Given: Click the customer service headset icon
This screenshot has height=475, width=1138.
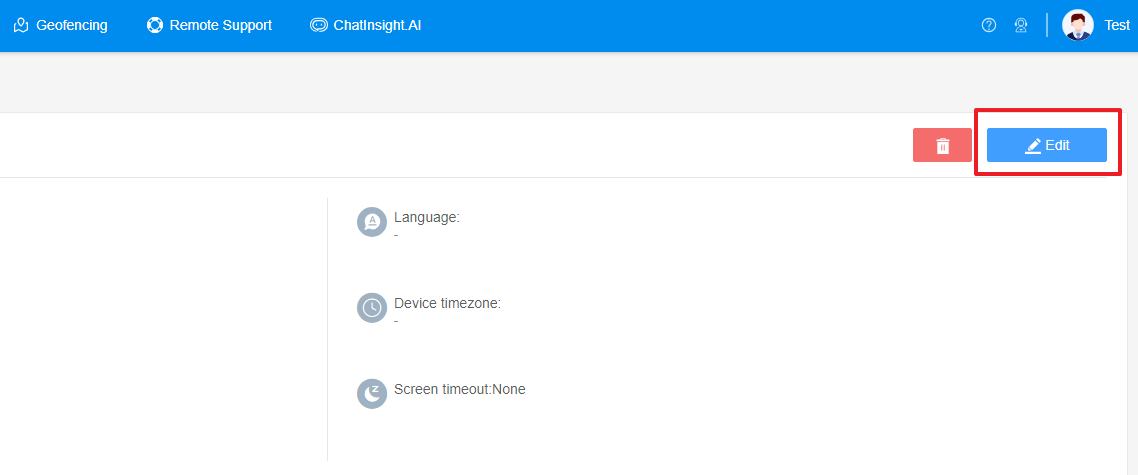Looking at the screenshot, I should pyautogui.click(x=1021, y=25).
